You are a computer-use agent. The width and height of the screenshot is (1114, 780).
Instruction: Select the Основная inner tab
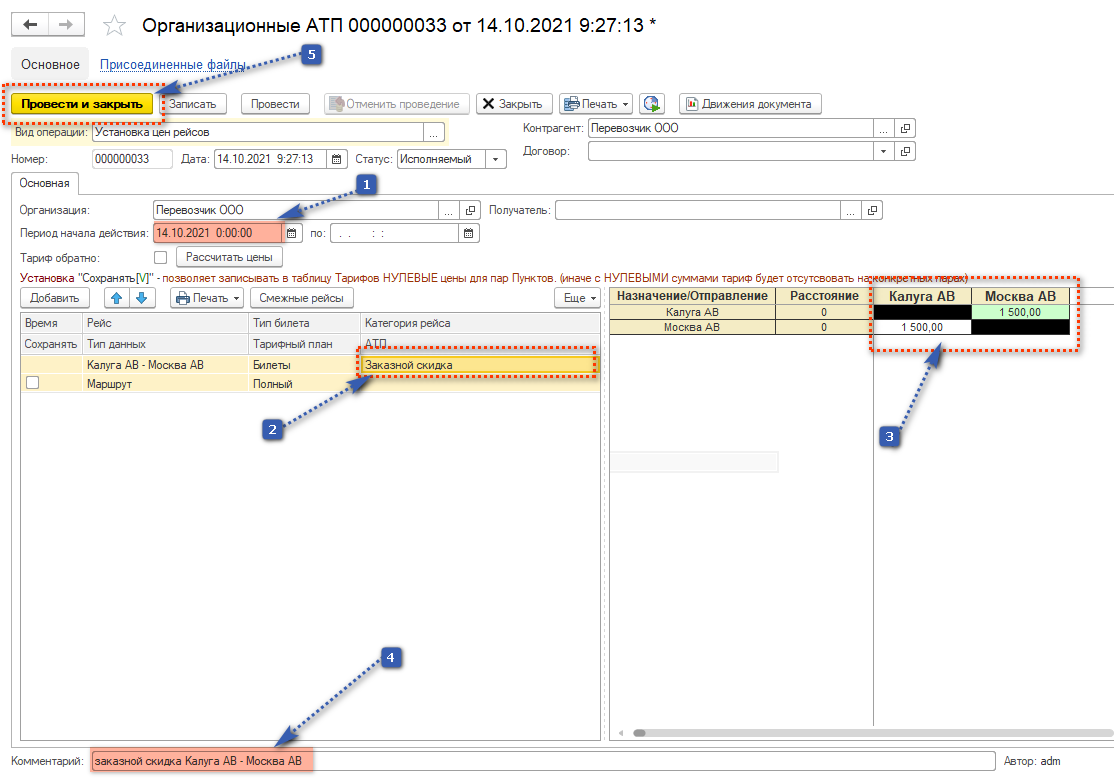coord(45,183)
